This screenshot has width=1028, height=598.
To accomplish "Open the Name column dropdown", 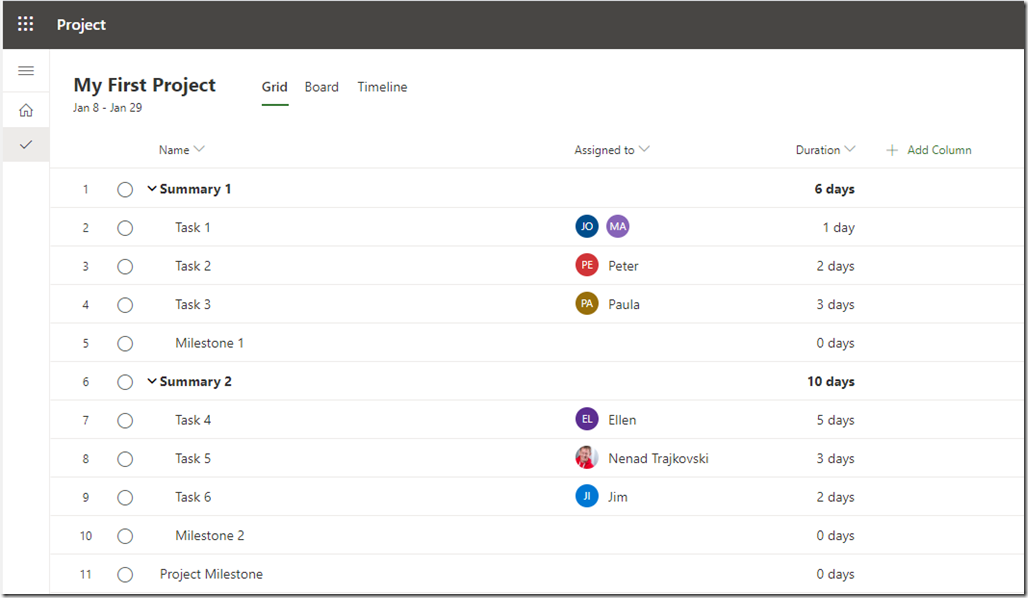I will click(x=199, y=150).
